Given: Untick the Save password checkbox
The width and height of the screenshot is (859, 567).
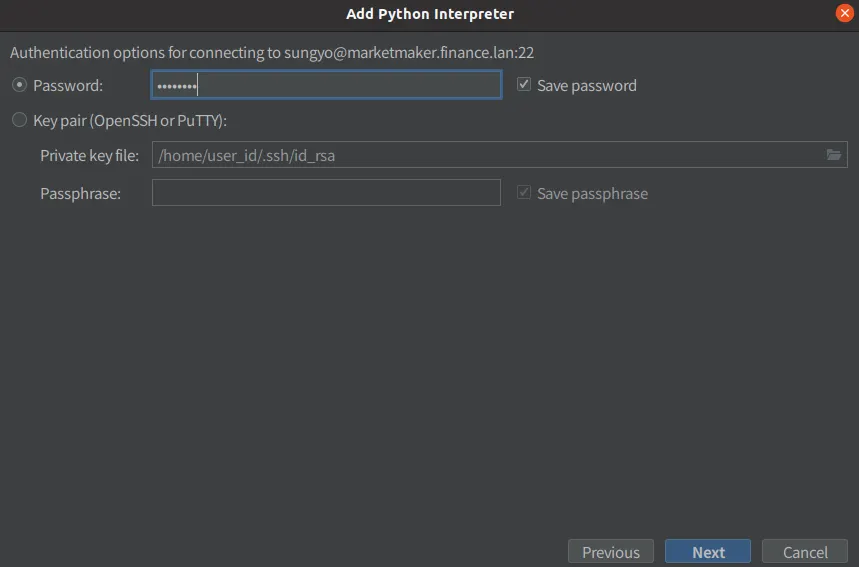Looking at the screenshot, I should click(x=524, y=85).
